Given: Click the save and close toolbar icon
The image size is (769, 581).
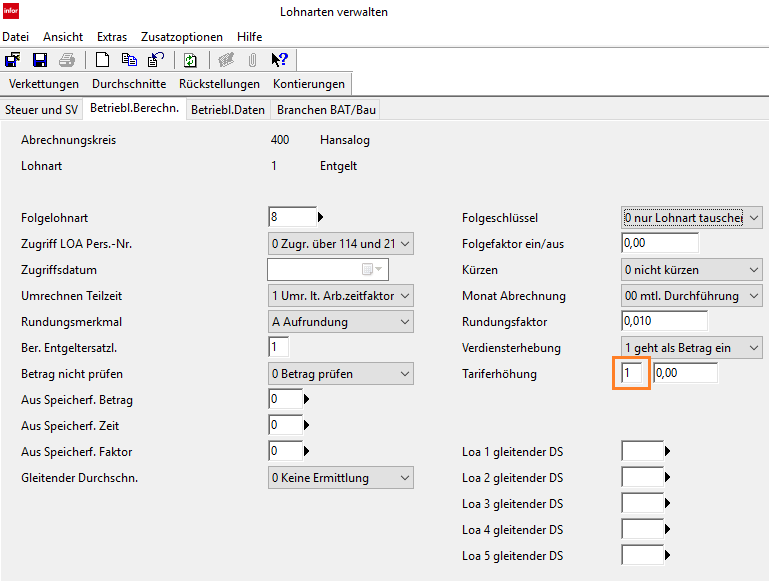Looking at the screenshot, I should 12,60.
